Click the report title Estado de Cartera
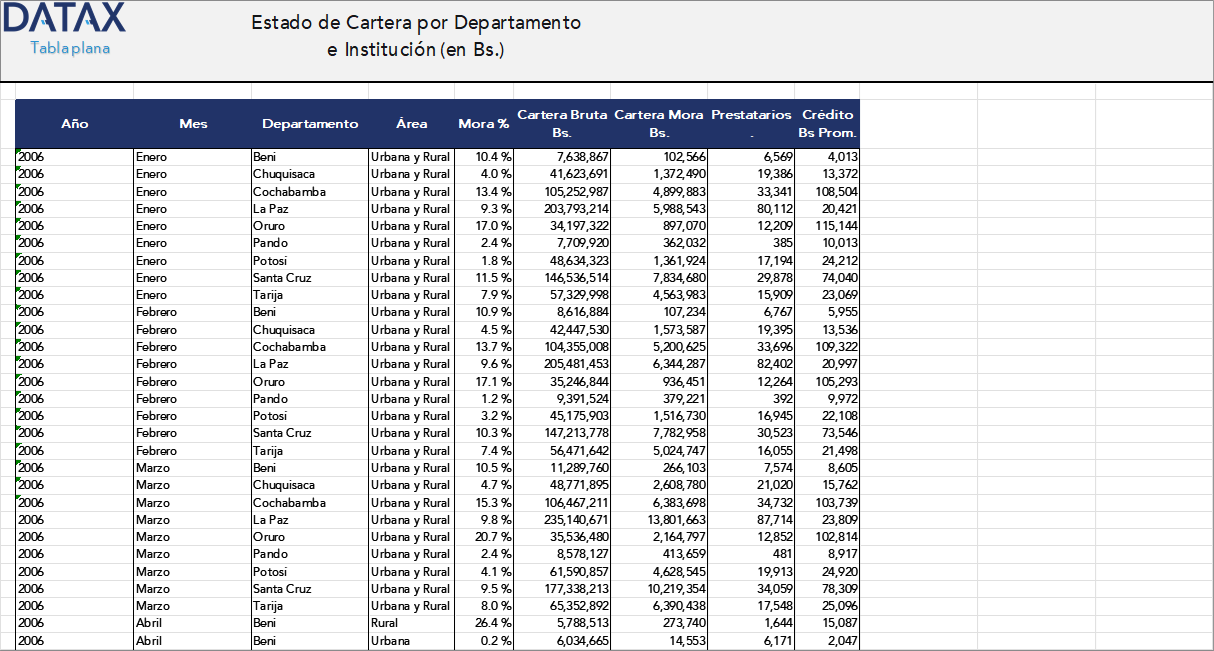1214x651 pixels. tap(416, 35)
